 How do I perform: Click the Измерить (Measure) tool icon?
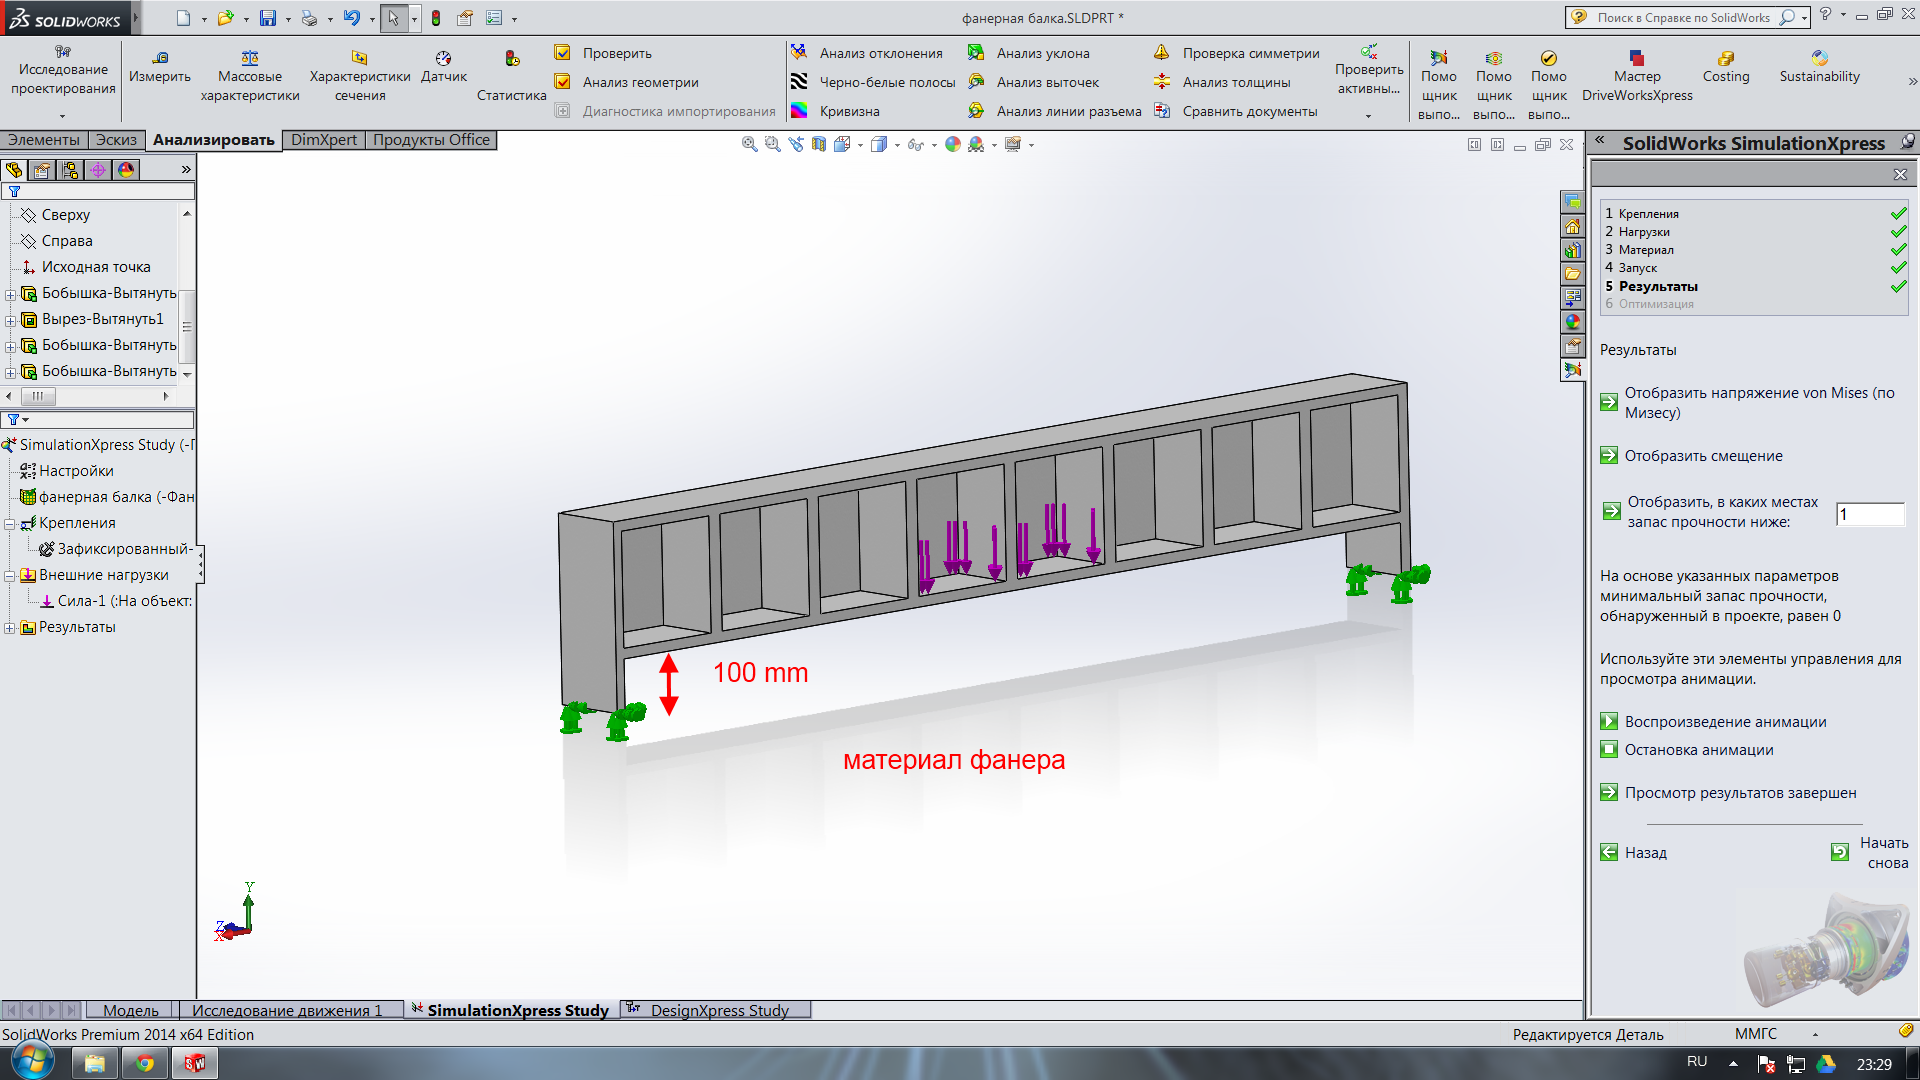(160, 58)
